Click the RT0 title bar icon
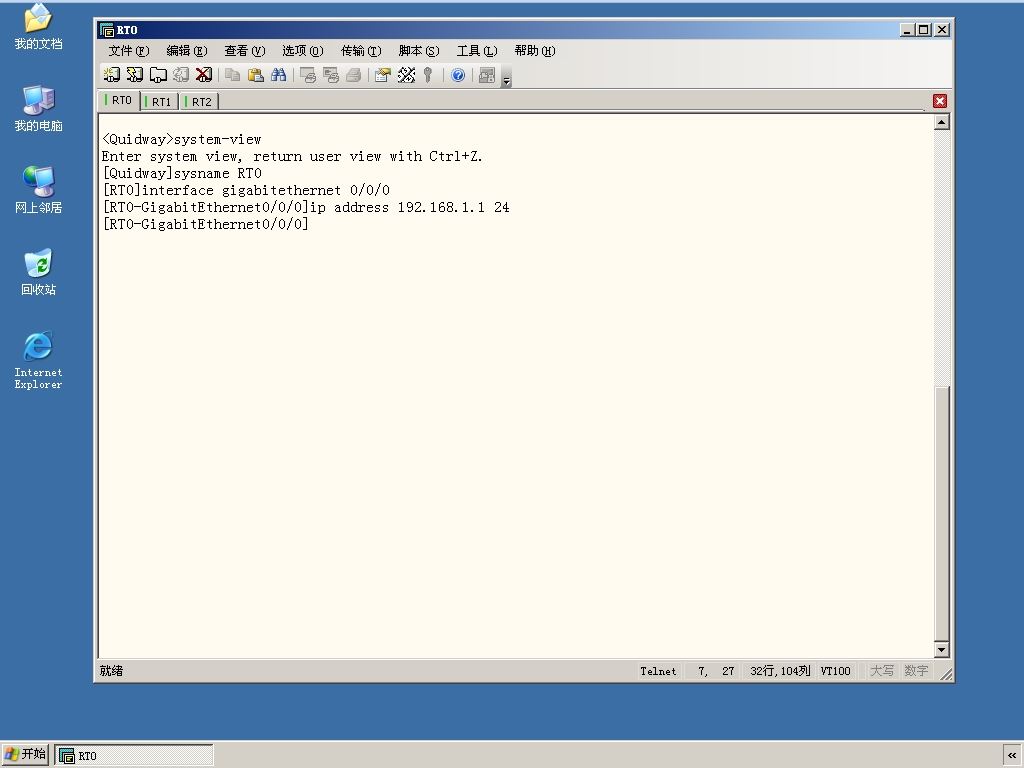This screenshot has height=768, width=1024. point(106,30)
